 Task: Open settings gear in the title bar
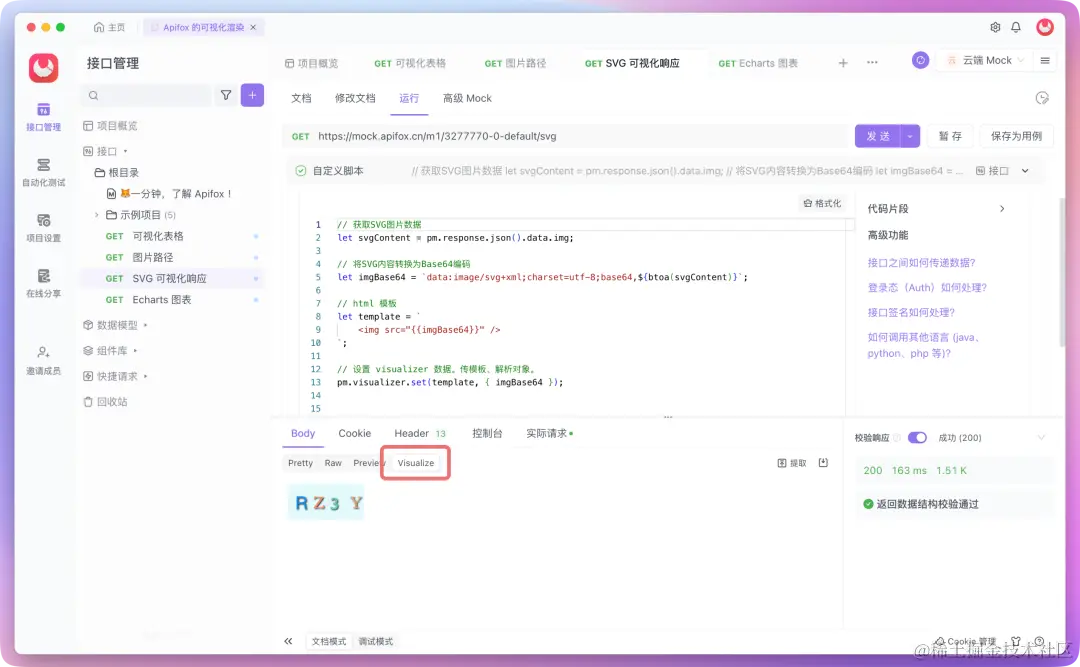(x=995, y=27)
